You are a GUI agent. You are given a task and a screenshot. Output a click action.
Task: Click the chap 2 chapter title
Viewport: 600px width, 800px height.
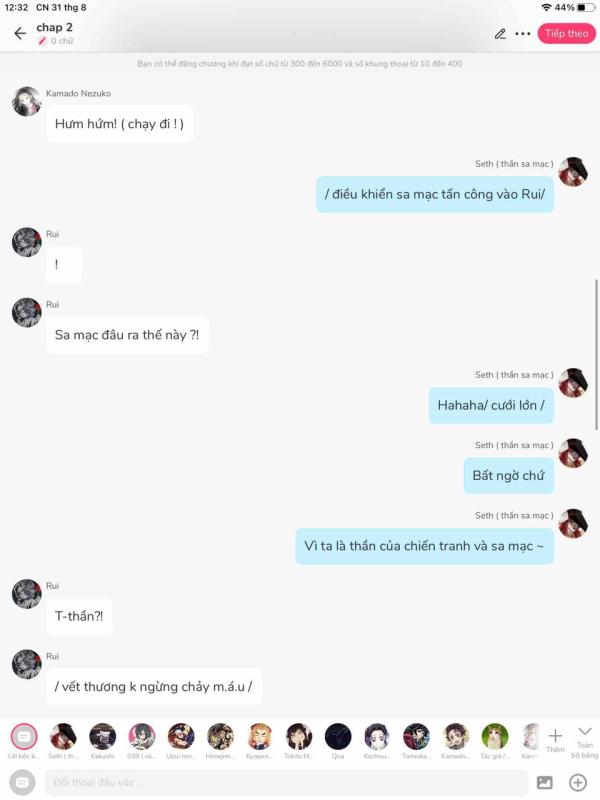click(54, 28)
